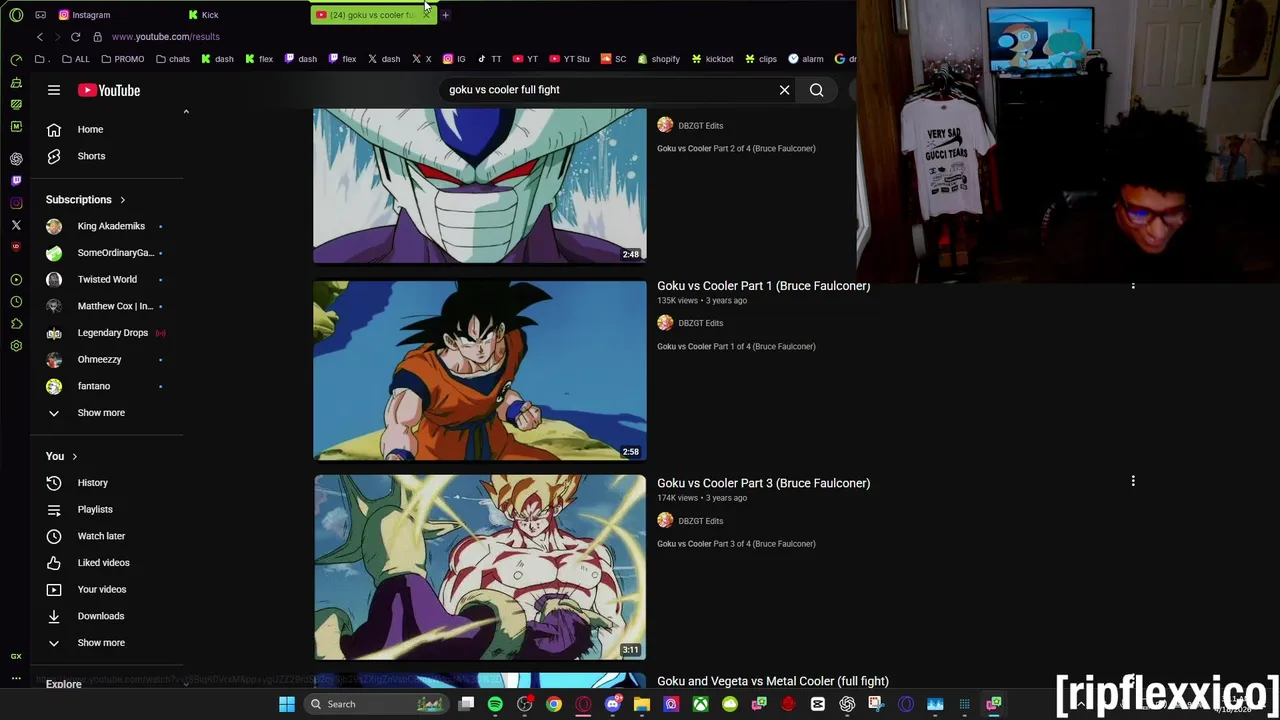Open more options for Part 1 video

1133,286
